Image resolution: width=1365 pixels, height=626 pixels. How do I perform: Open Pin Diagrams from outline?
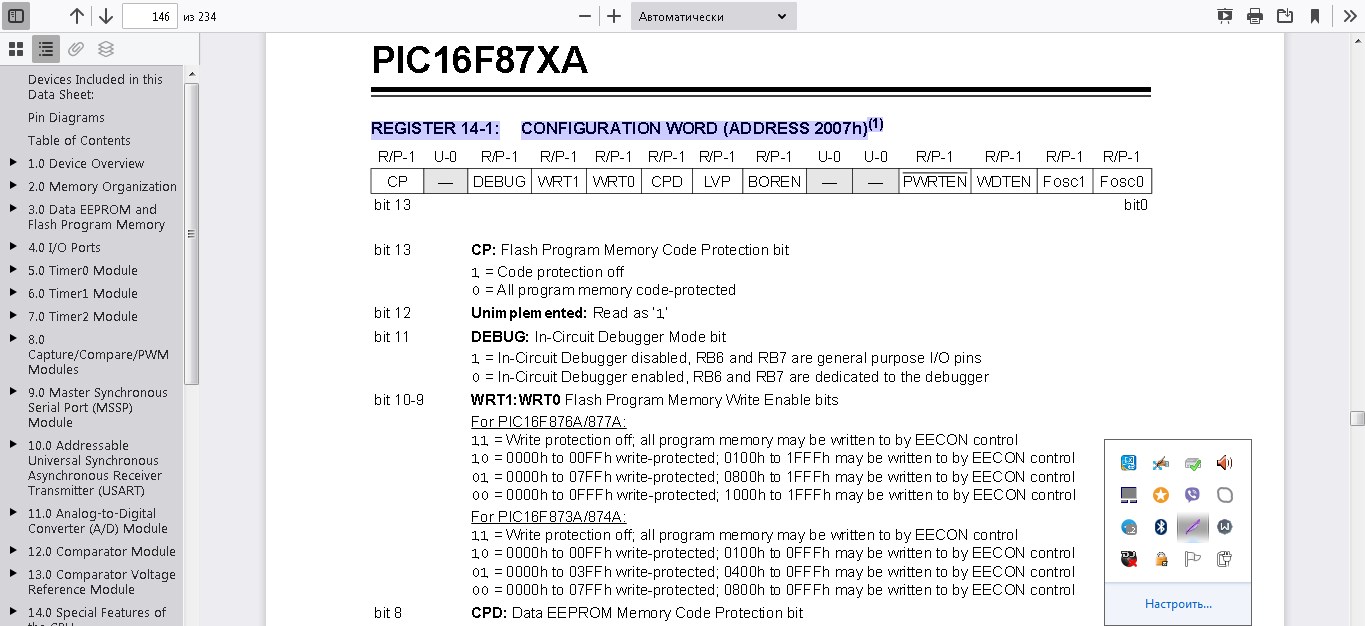coord(66,118)
